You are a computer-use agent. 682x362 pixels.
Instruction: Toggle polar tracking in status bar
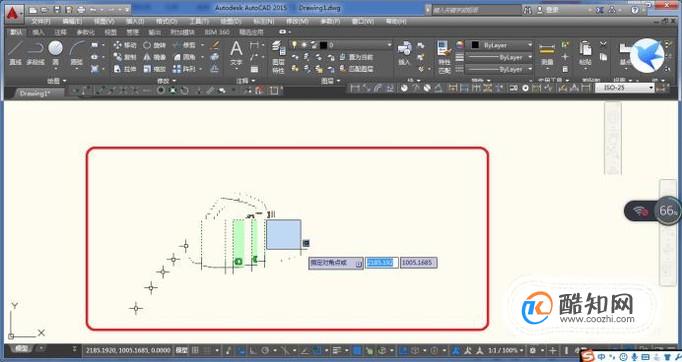pos(264,350)
